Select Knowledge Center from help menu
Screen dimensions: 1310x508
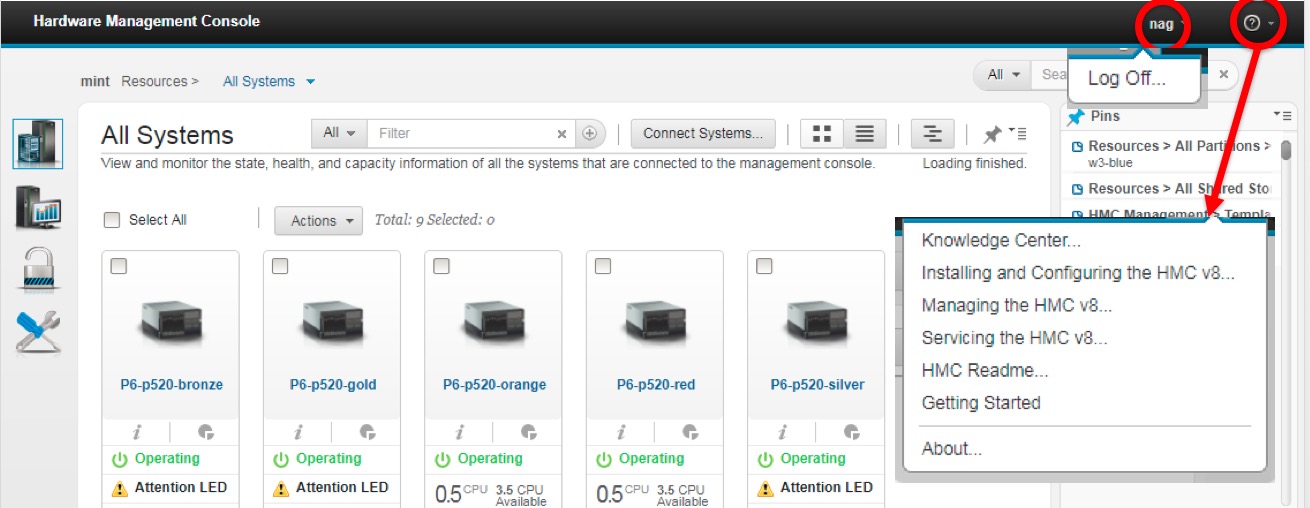pos(1001,241)
